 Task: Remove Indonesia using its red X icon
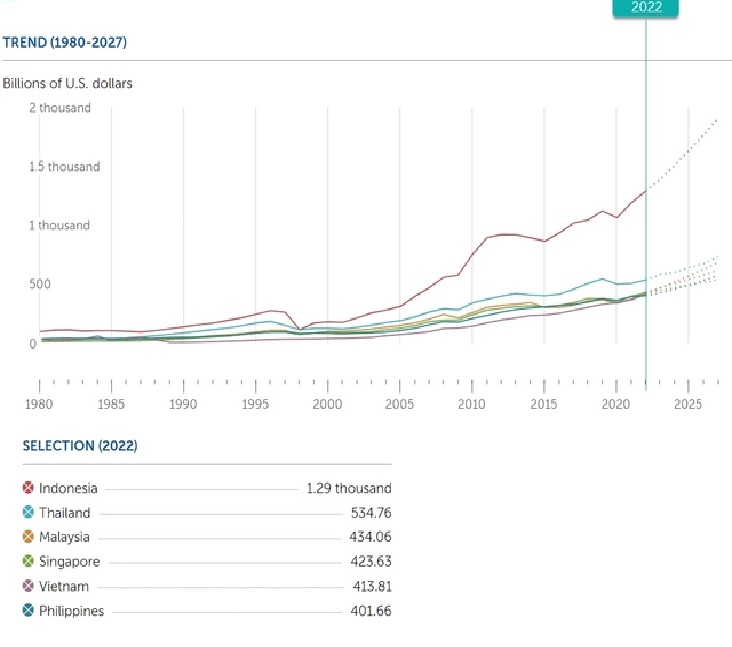(x=29, y=488)
